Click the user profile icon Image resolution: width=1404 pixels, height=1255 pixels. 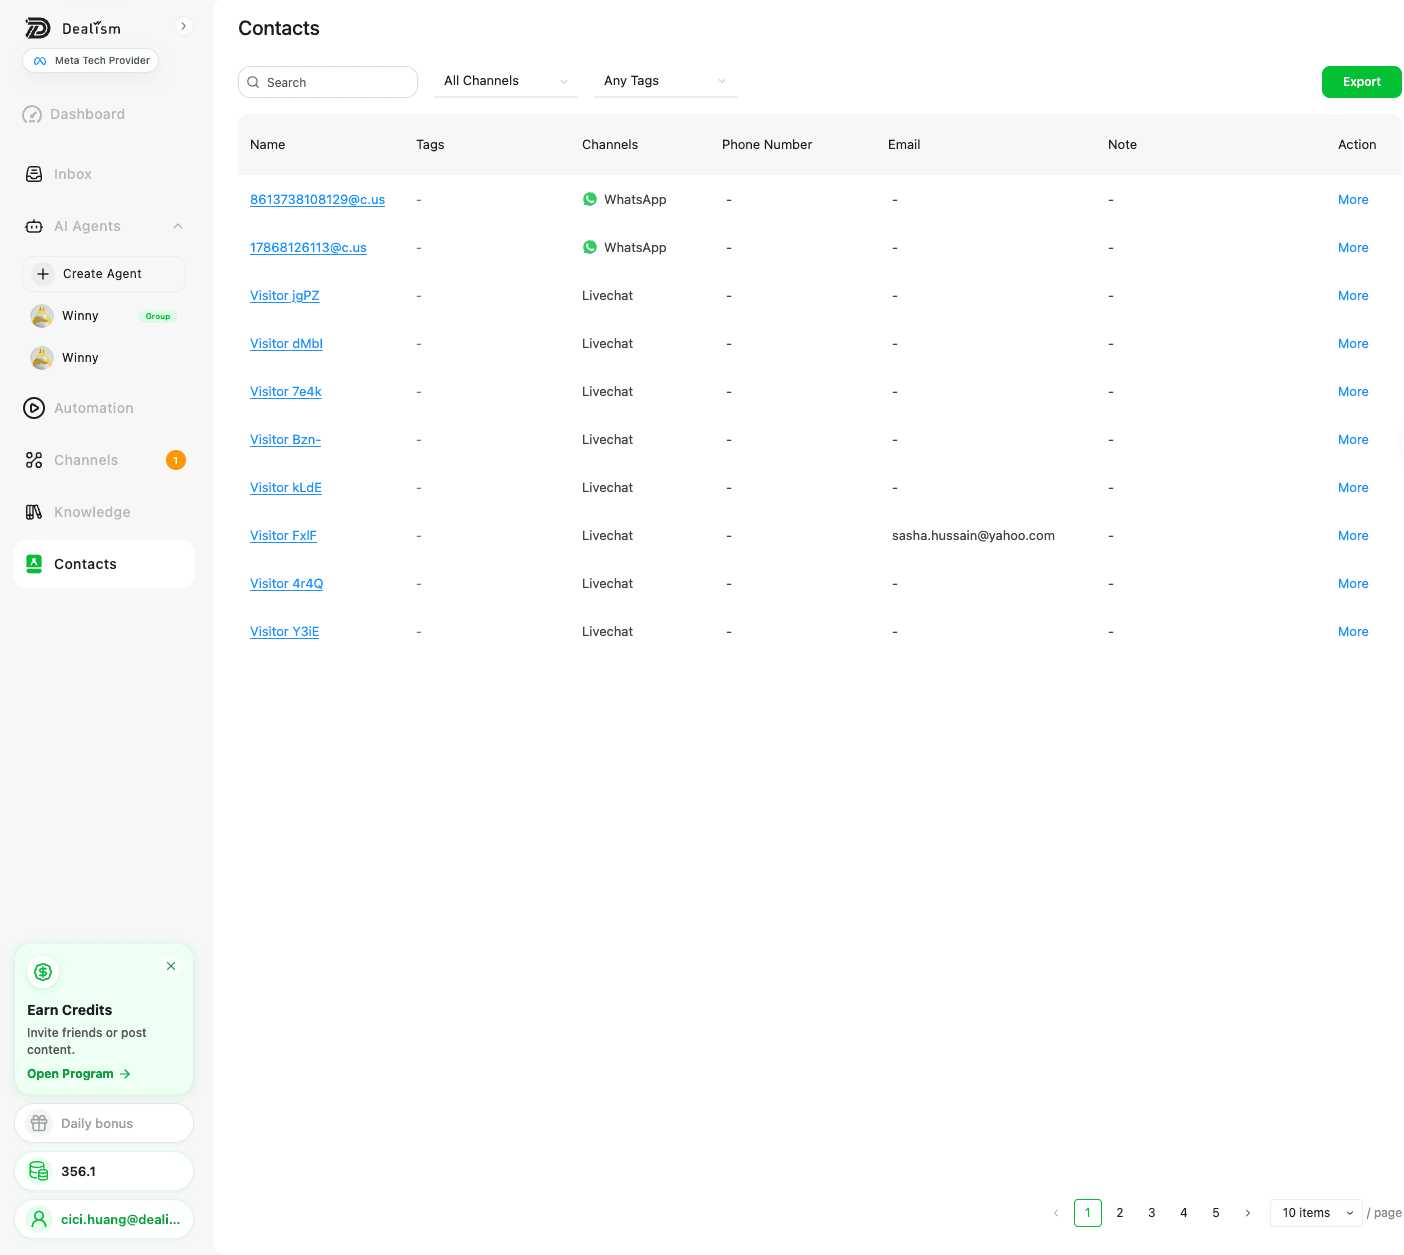[39, 1219]
